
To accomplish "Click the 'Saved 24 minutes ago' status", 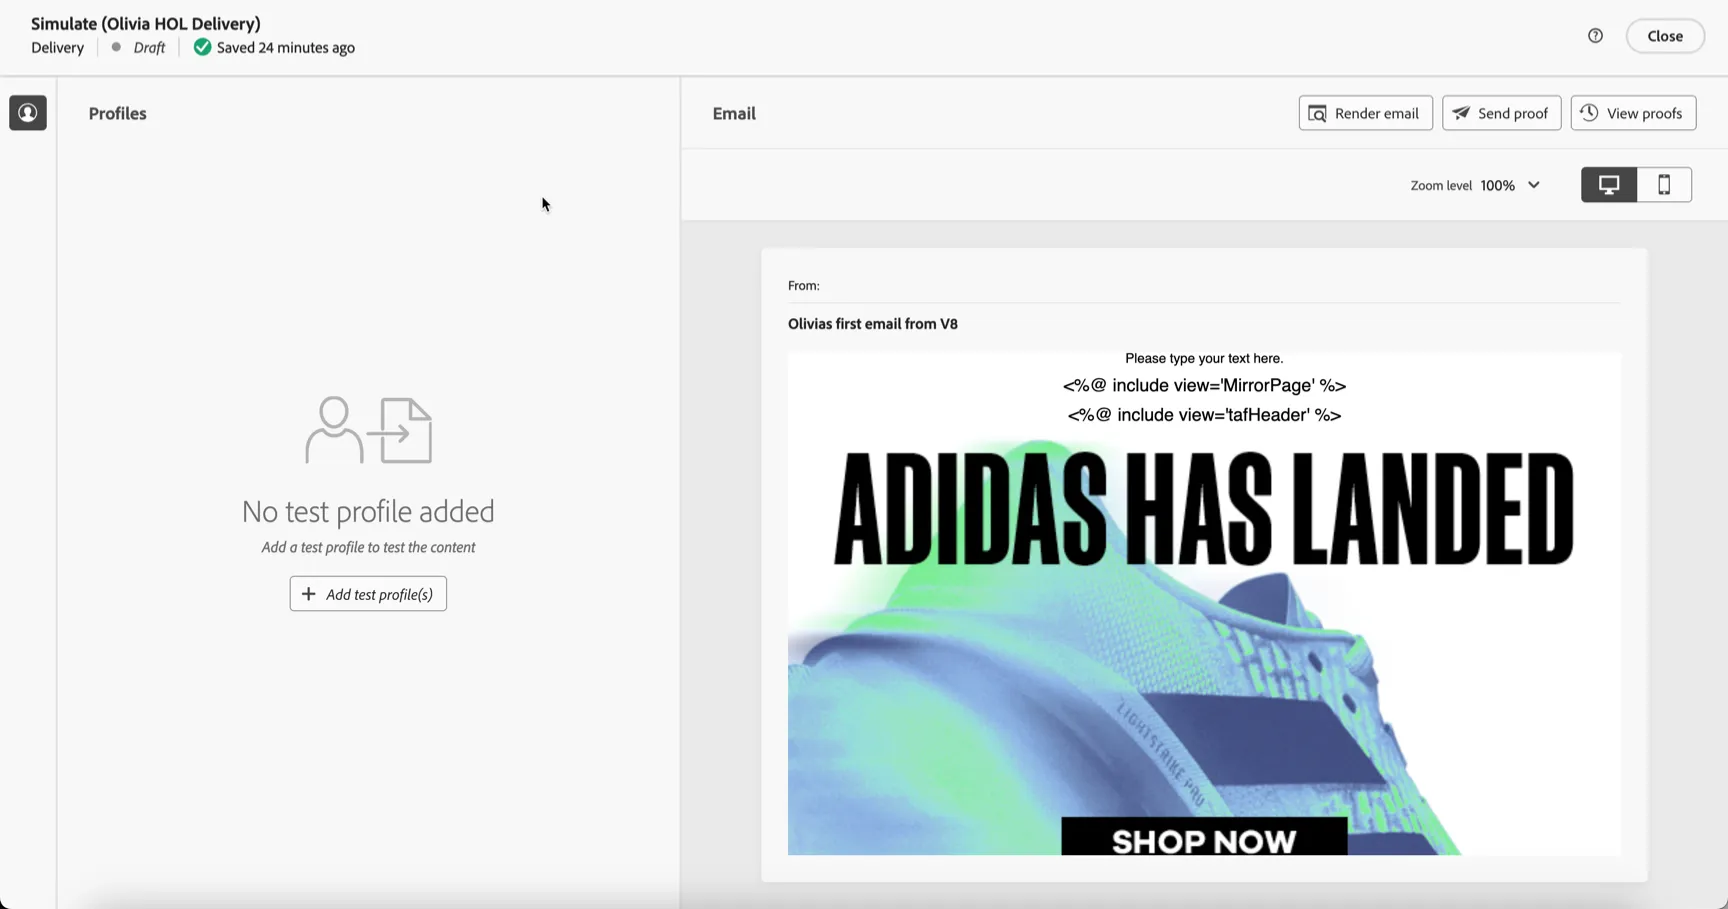I will [x=286, y=47].
